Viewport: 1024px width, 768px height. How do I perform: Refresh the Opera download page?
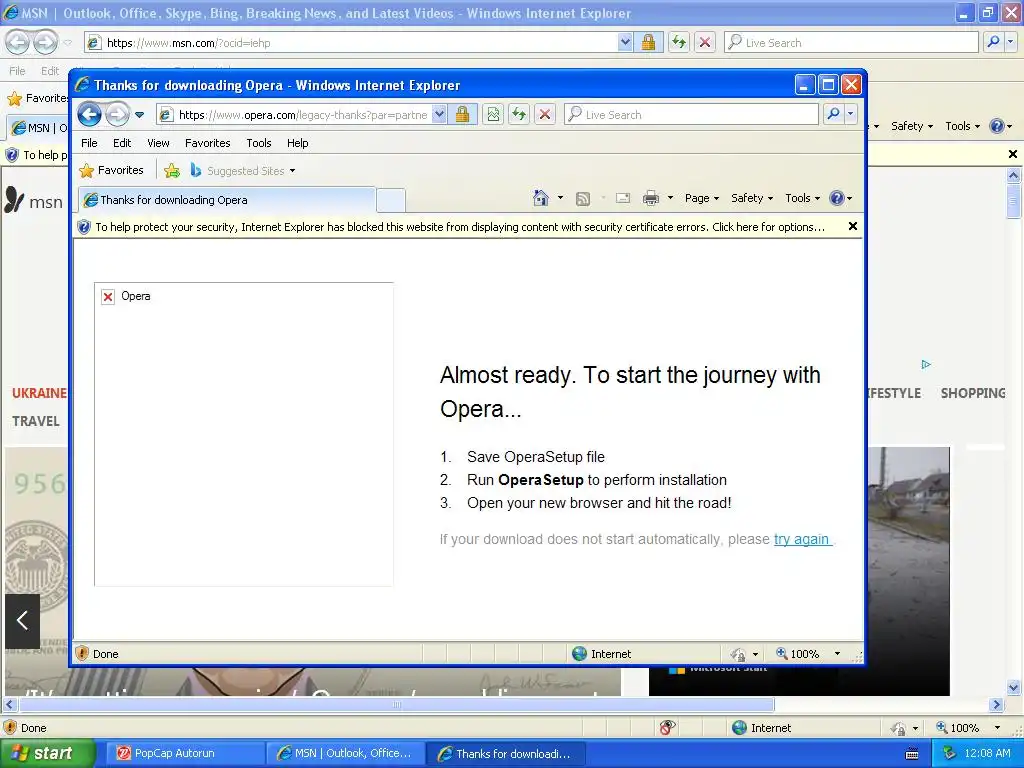coord(519,115)
